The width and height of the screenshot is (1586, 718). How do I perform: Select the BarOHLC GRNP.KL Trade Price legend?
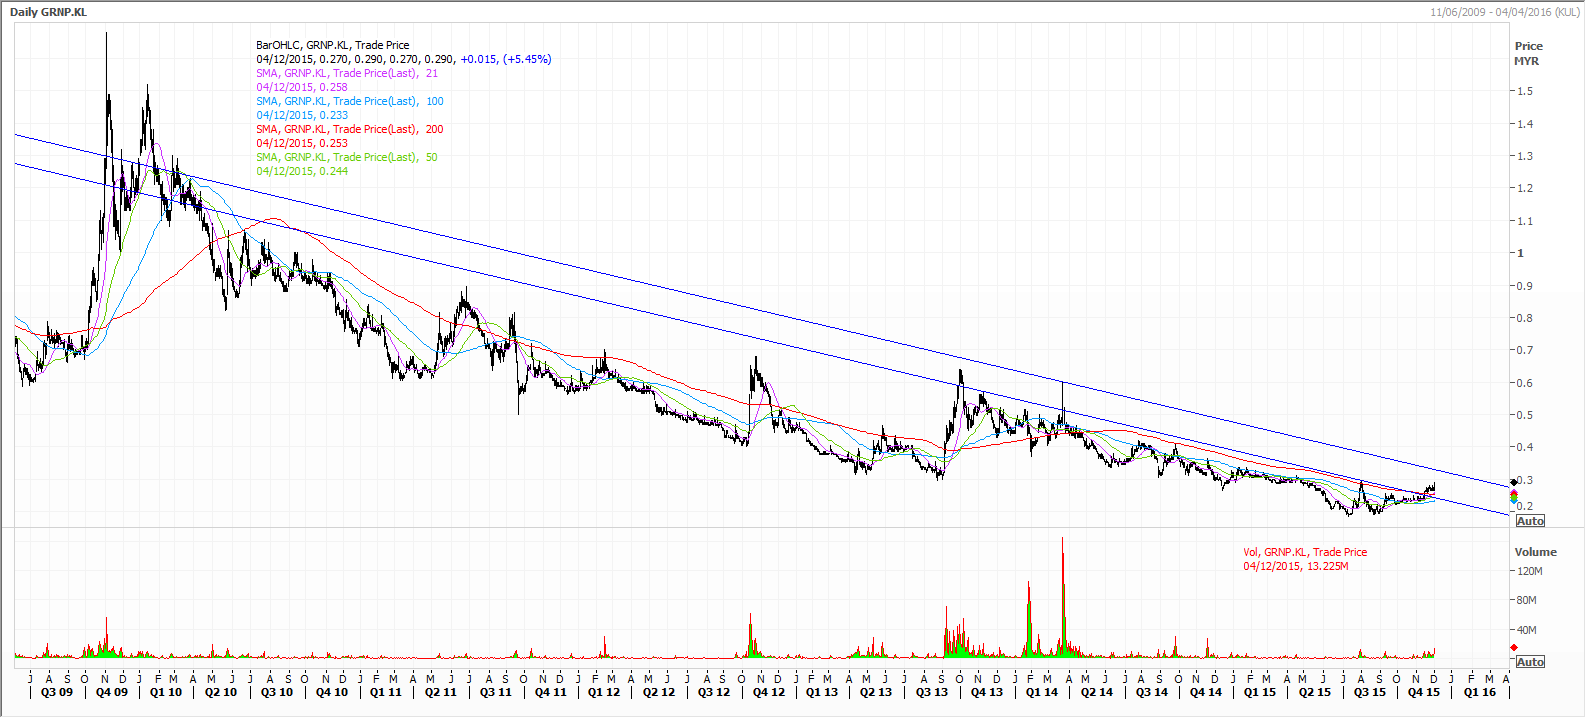click(332, 45)
